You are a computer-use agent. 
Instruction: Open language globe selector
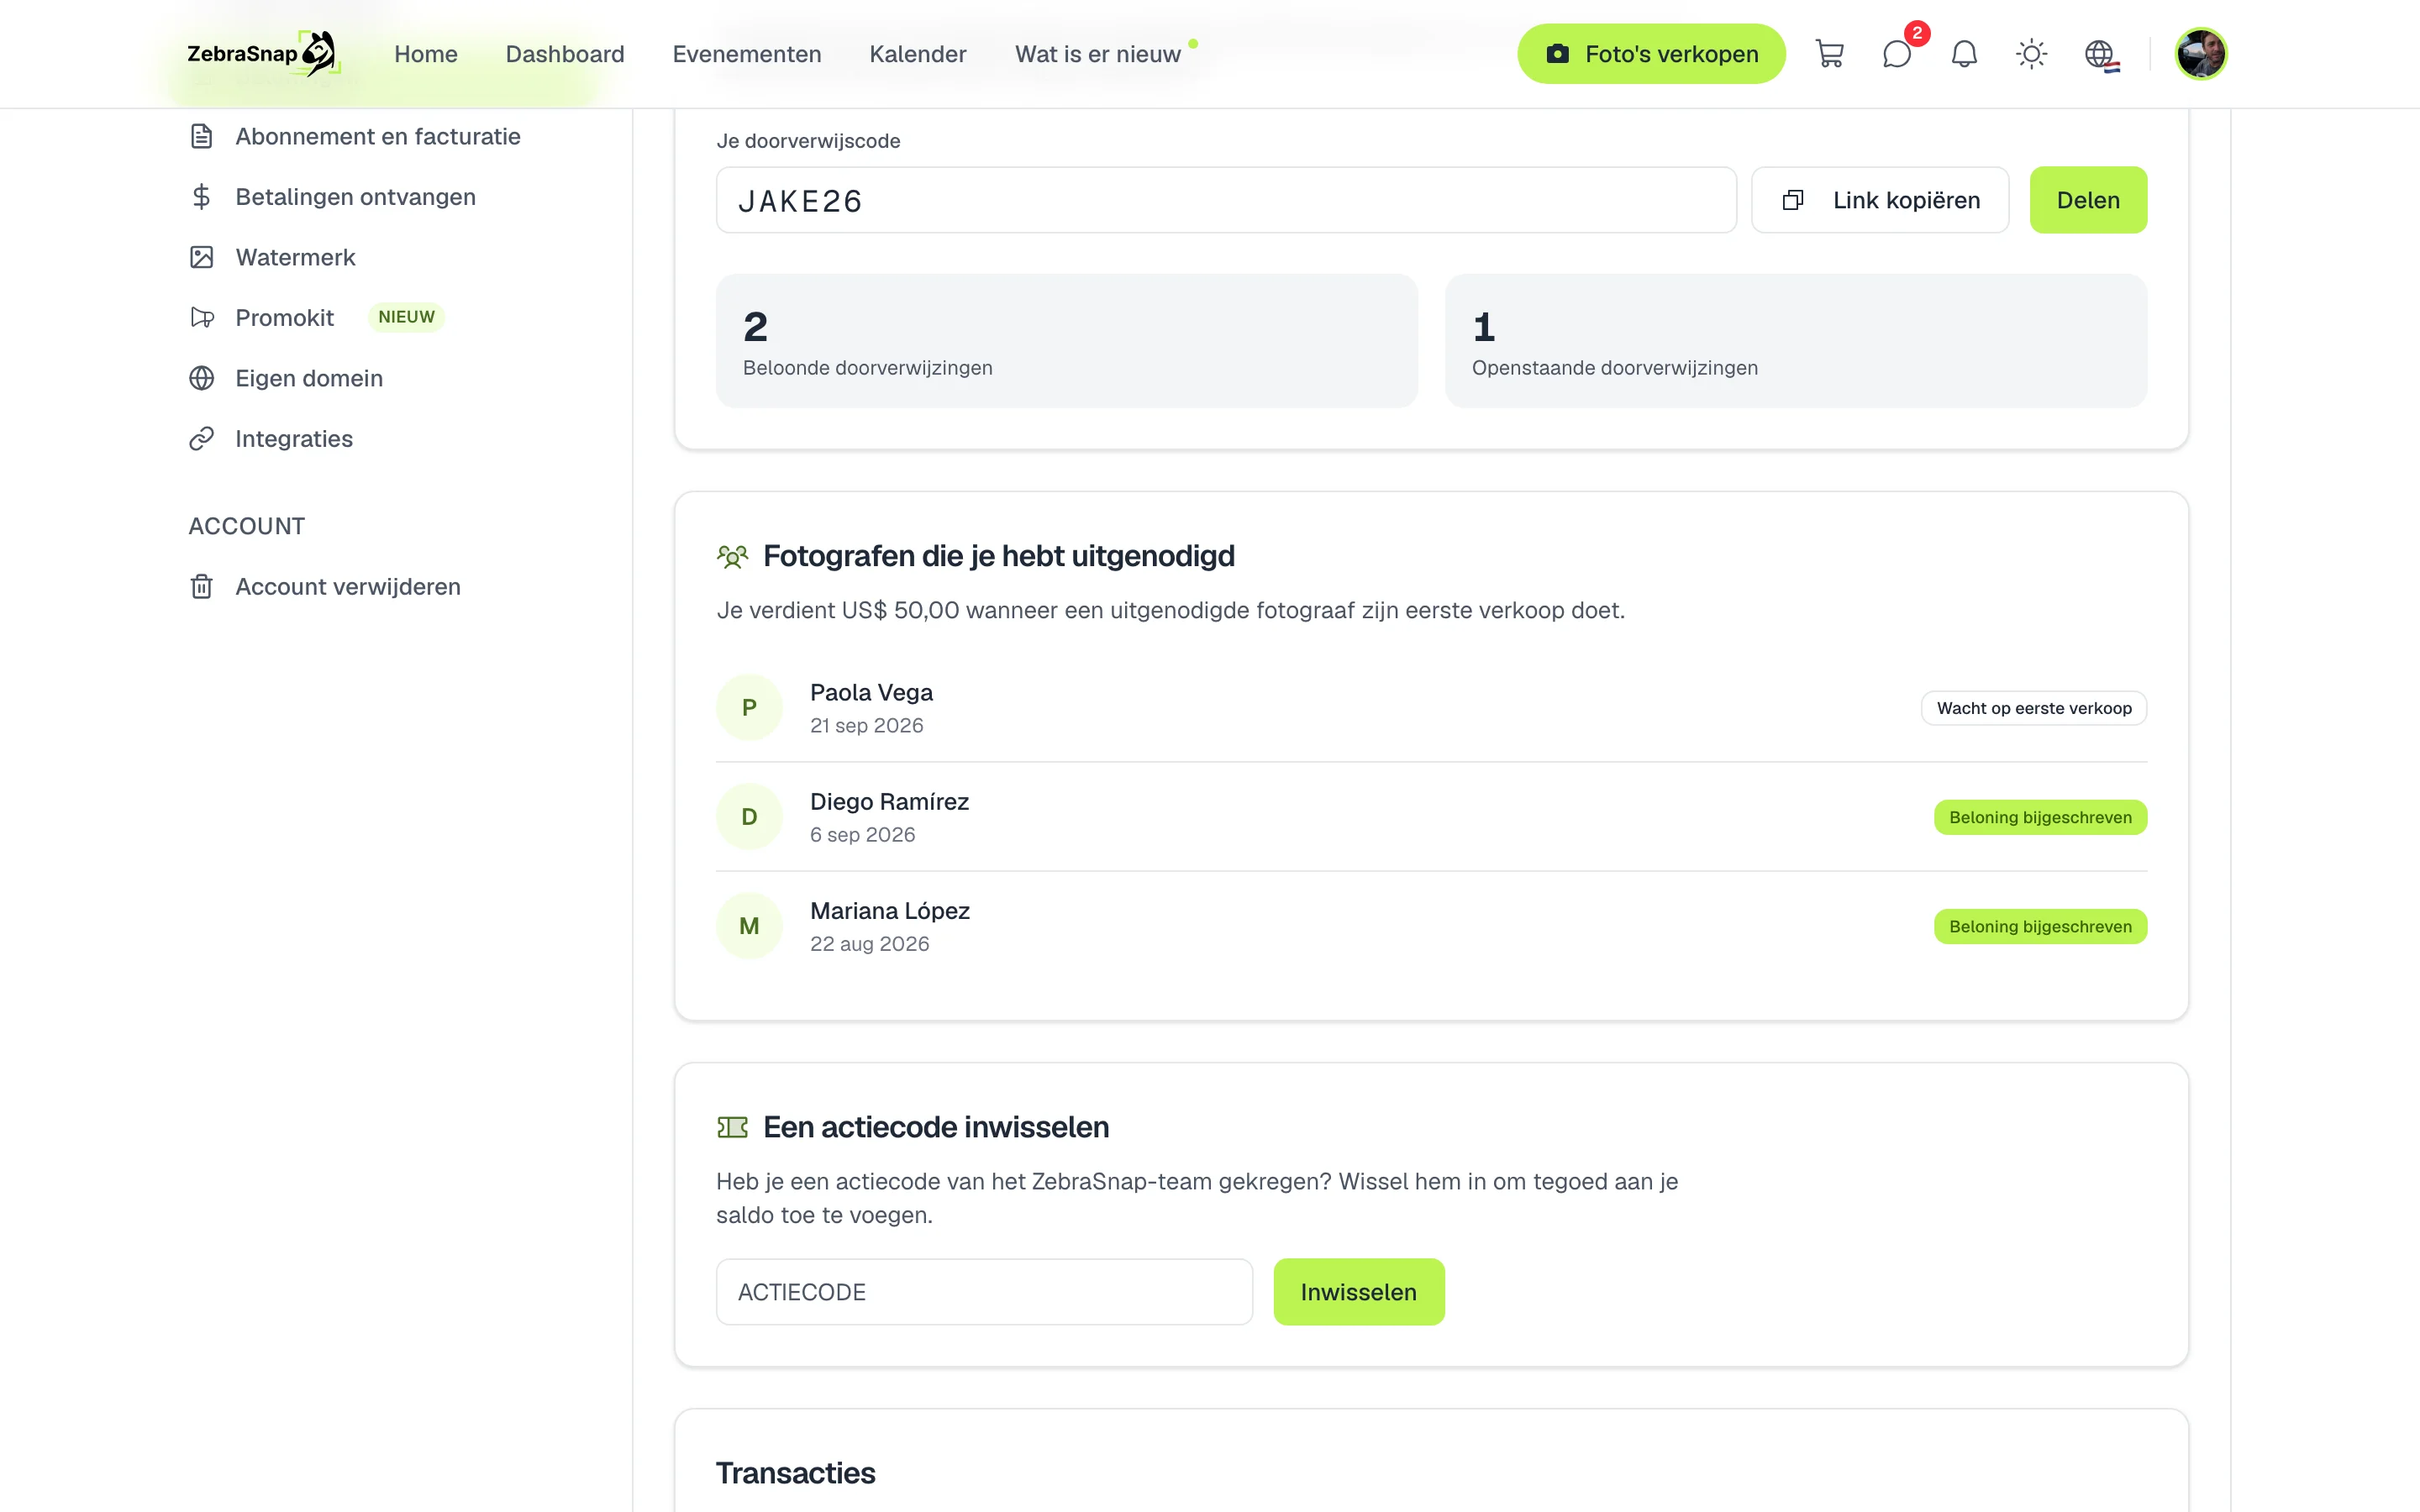2101,54
